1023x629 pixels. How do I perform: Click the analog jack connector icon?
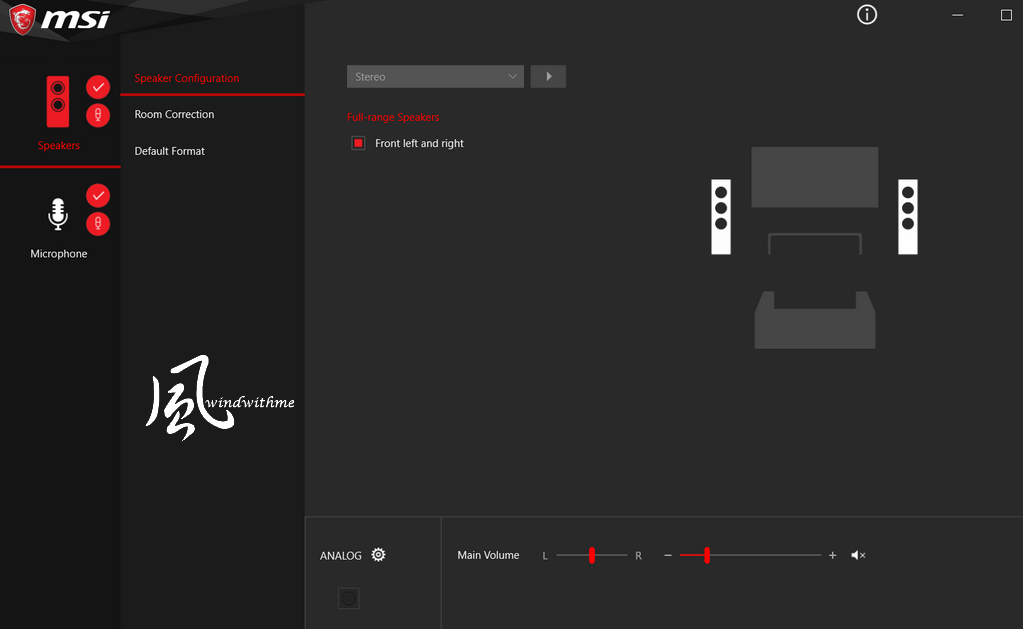point(348,598)
